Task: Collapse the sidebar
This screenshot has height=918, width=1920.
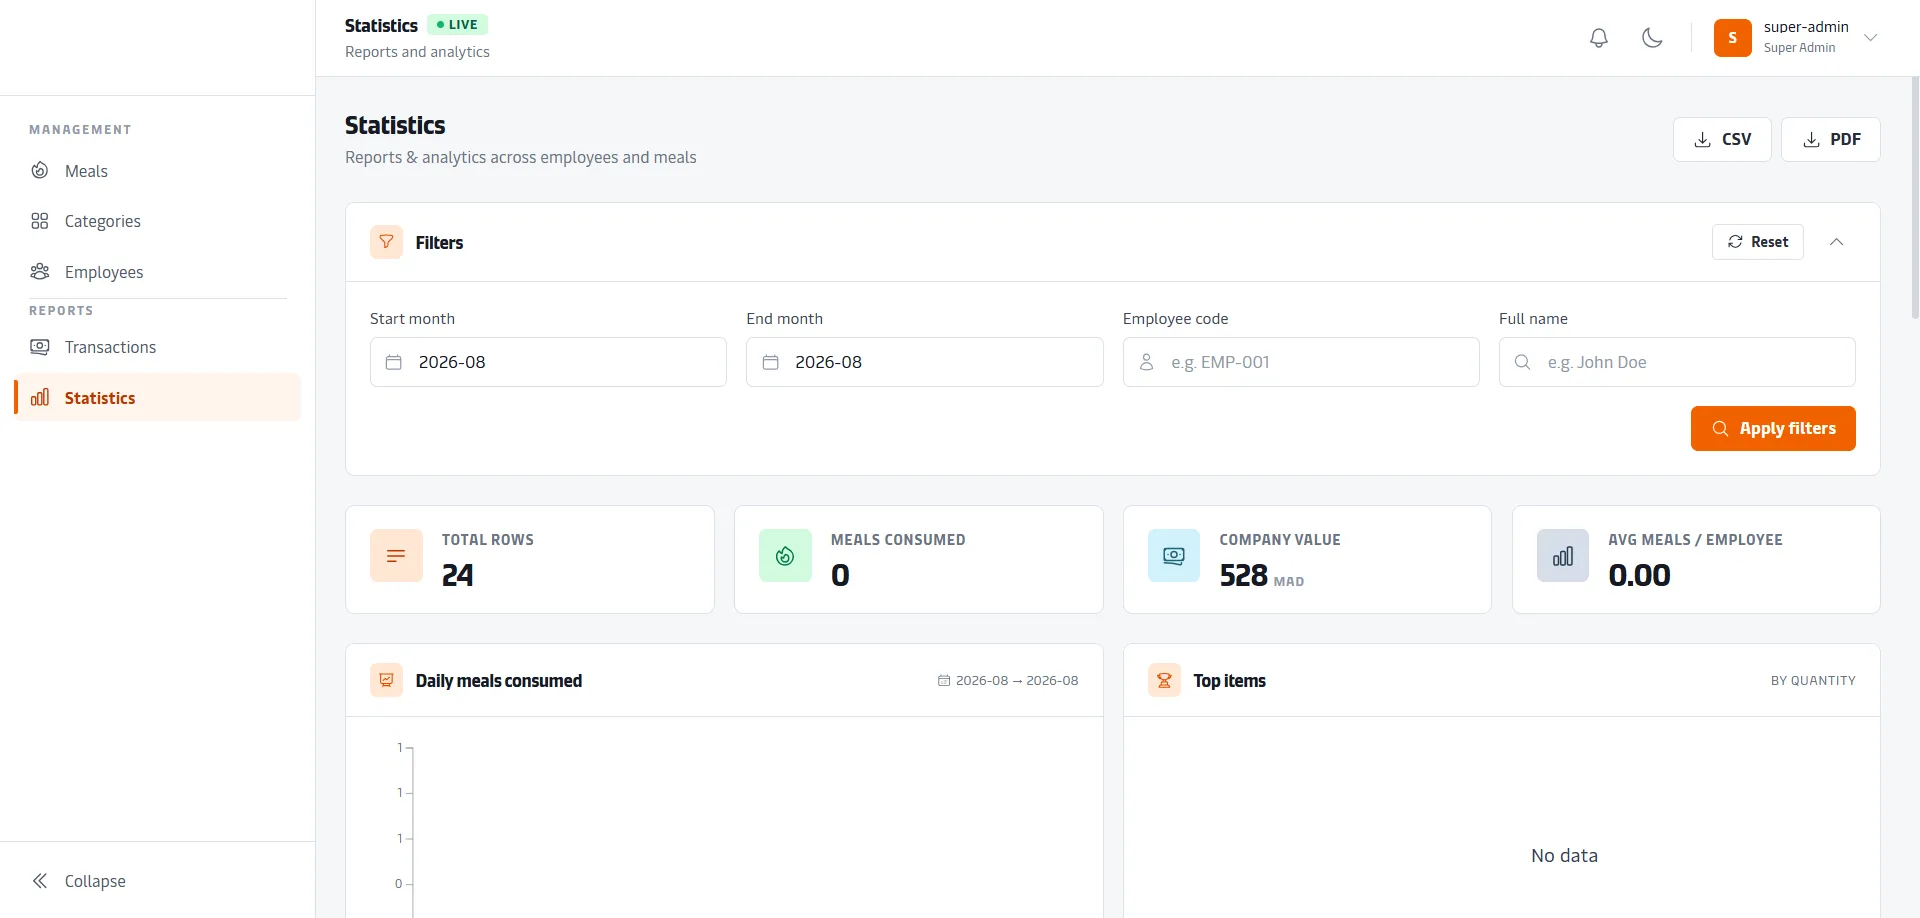Action: (79, 881)
